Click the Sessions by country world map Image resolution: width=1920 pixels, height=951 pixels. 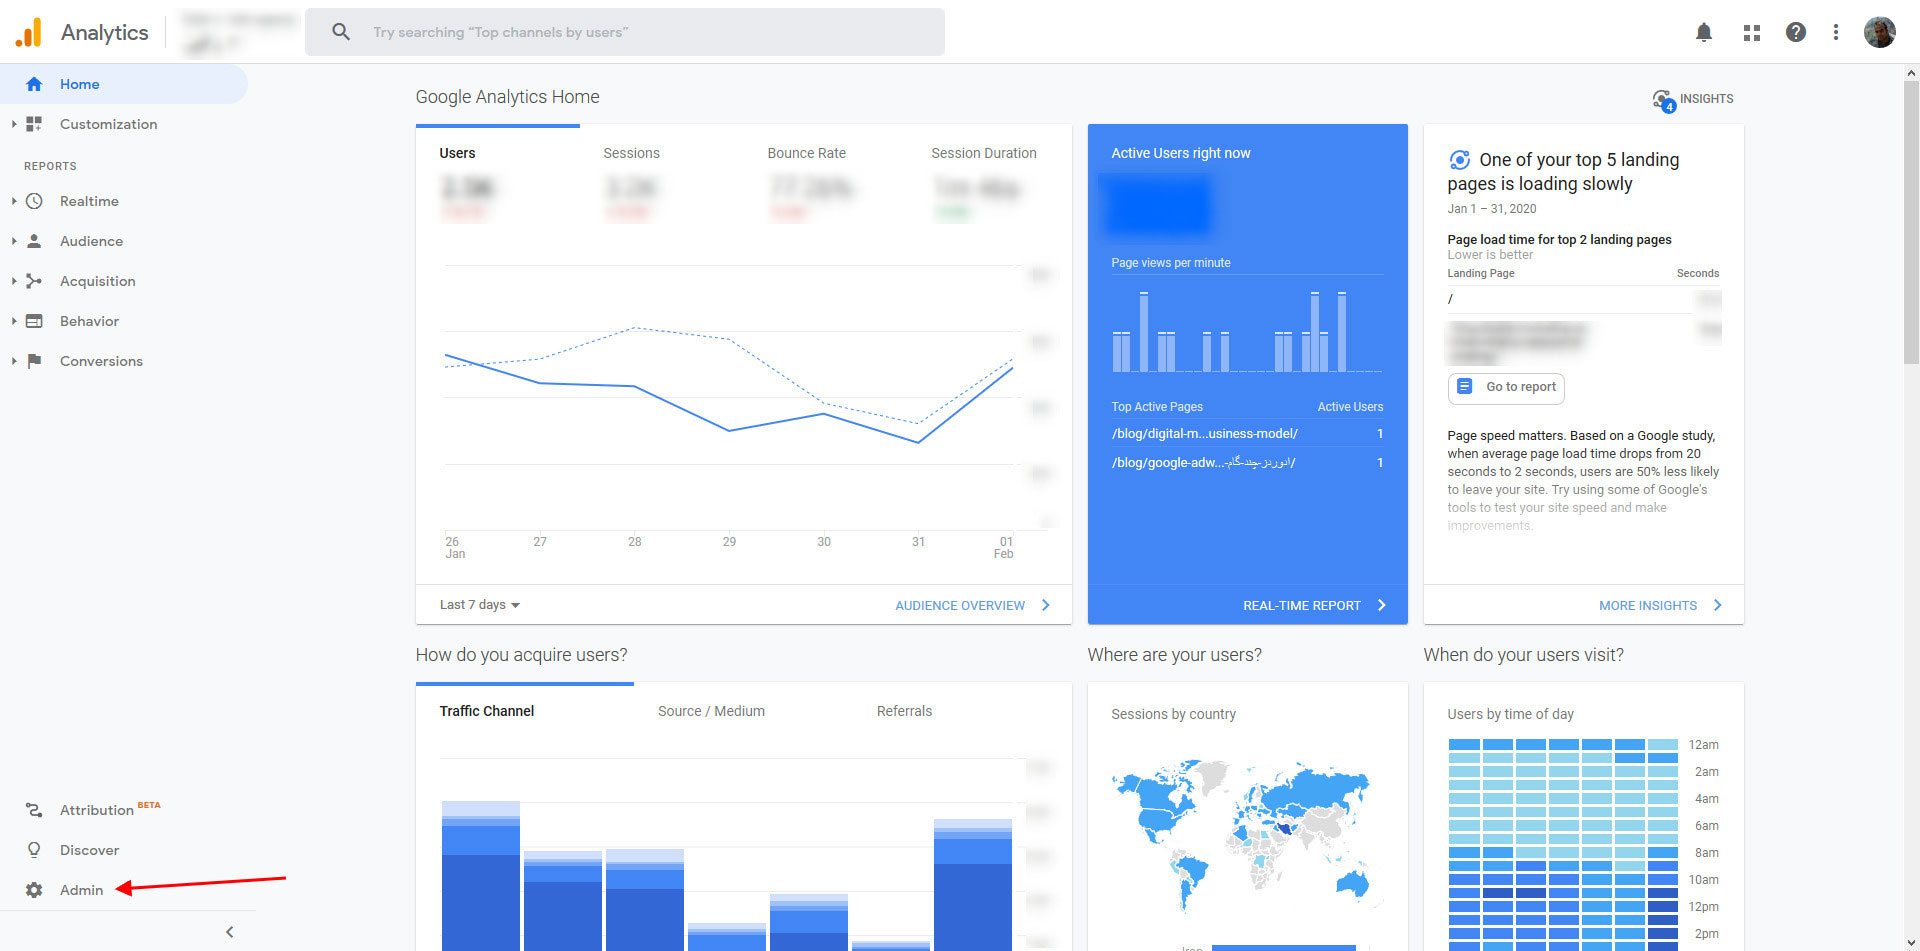point(1242,834)
